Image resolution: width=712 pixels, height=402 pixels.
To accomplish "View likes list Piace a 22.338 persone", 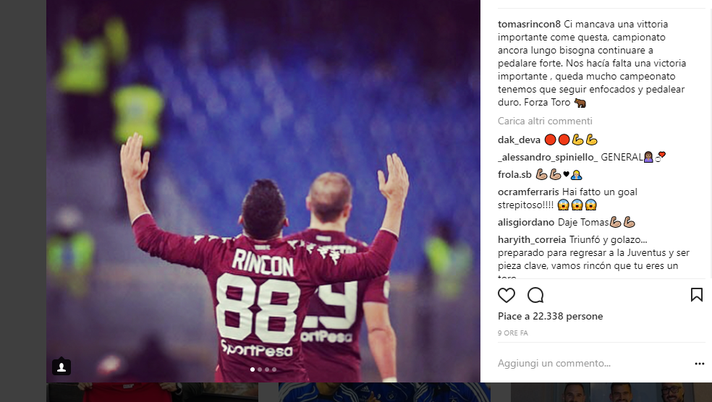I will pyautogui.click(x=550, y=316).
